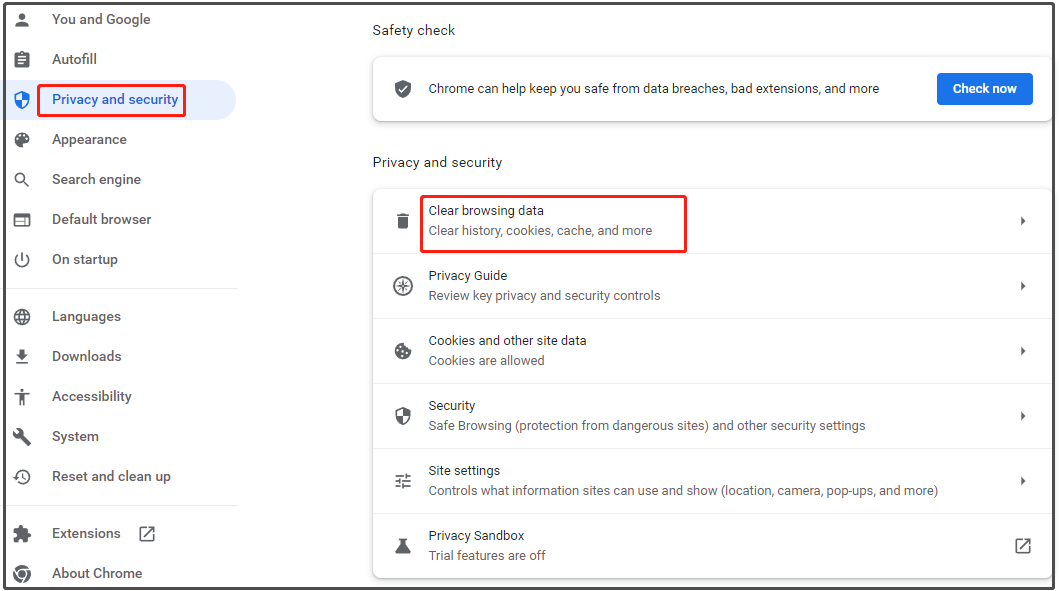This screenshot has height=591, width=1059.
Task: Expand the Security settings row chevron
Action: (1023, 416)
